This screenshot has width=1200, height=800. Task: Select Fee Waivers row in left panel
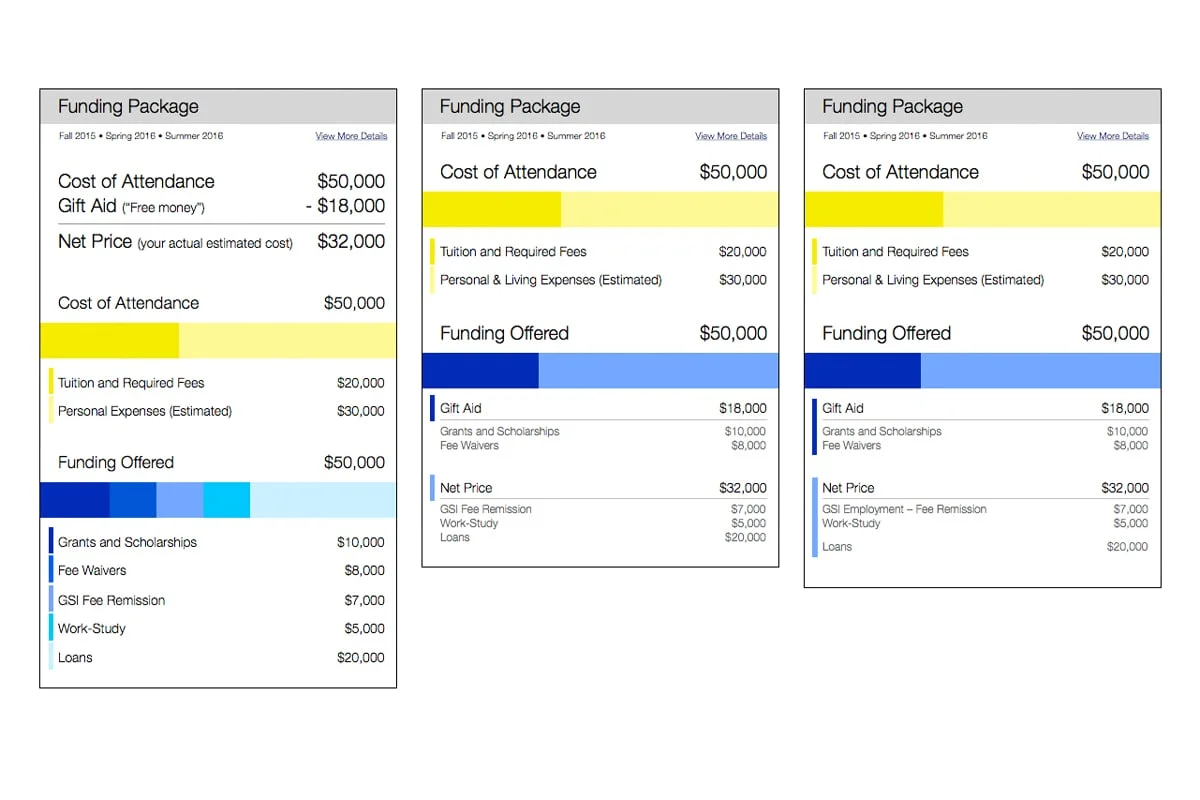(x=217, y=571)
